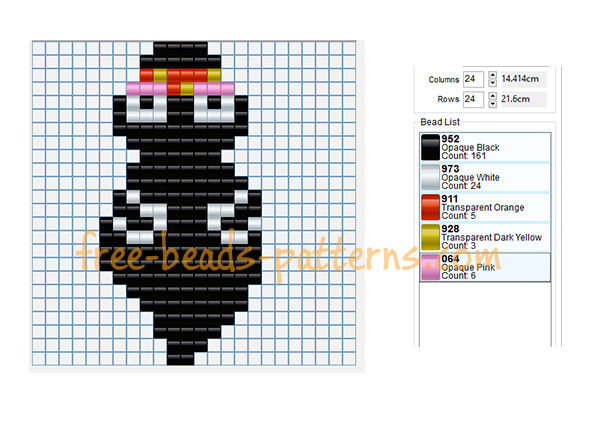Decrease Rows with the down stepper arrow
Screen dimensions: 600x440
493,104
